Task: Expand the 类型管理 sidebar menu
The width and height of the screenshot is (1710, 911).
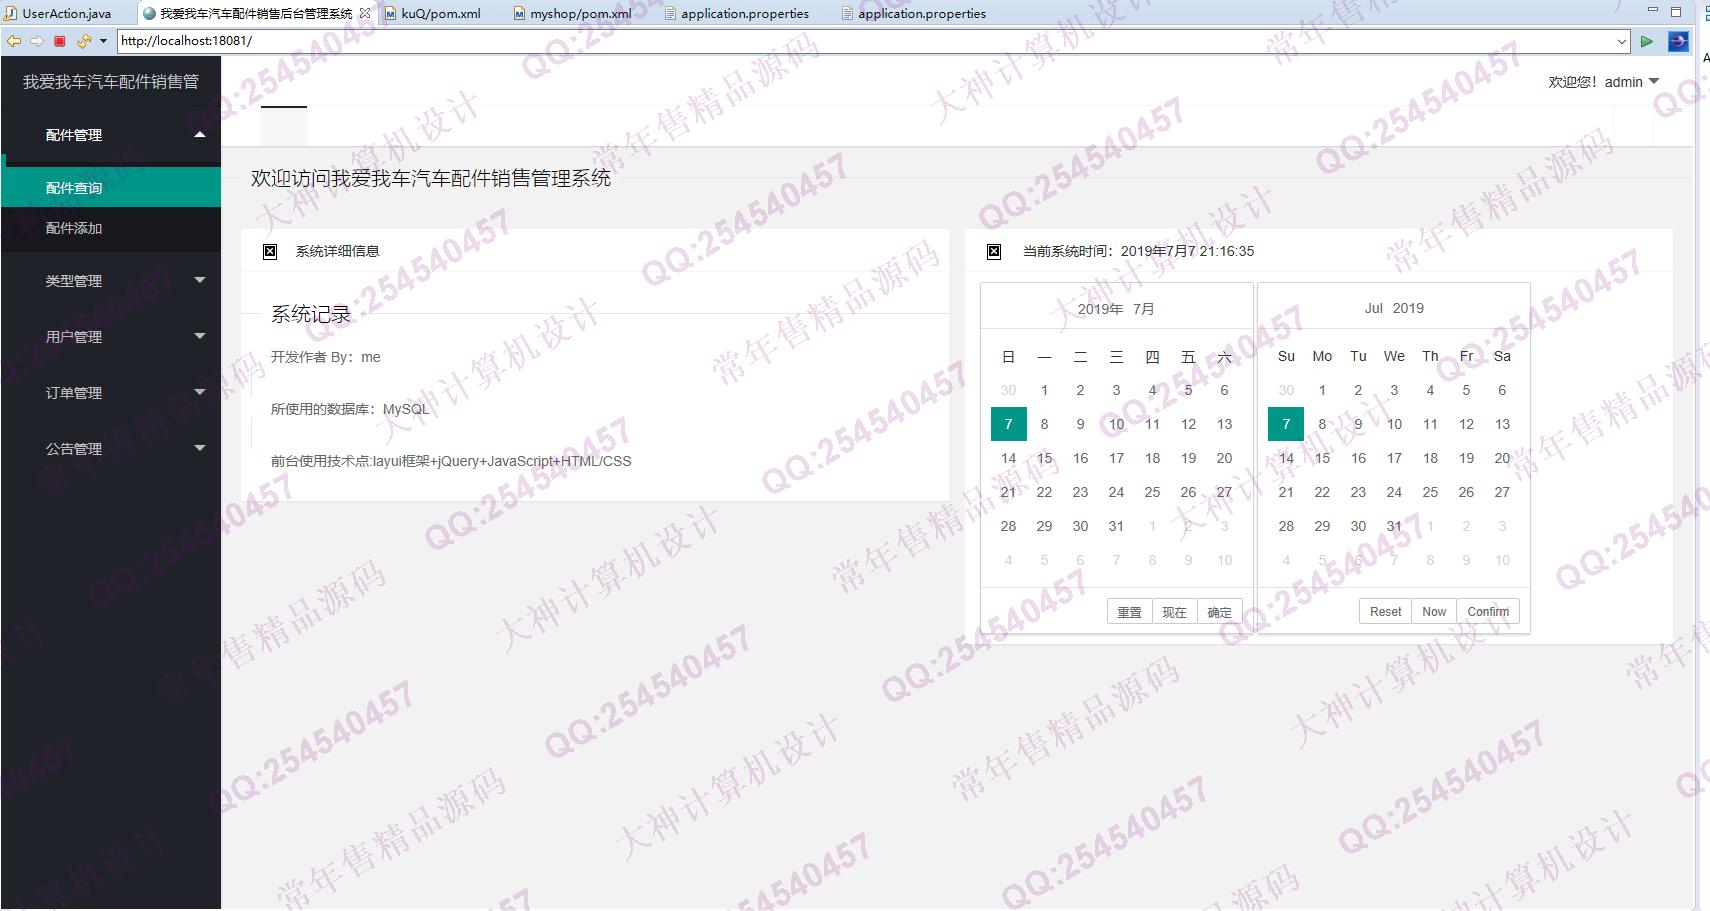Action: tap(110, 281)
